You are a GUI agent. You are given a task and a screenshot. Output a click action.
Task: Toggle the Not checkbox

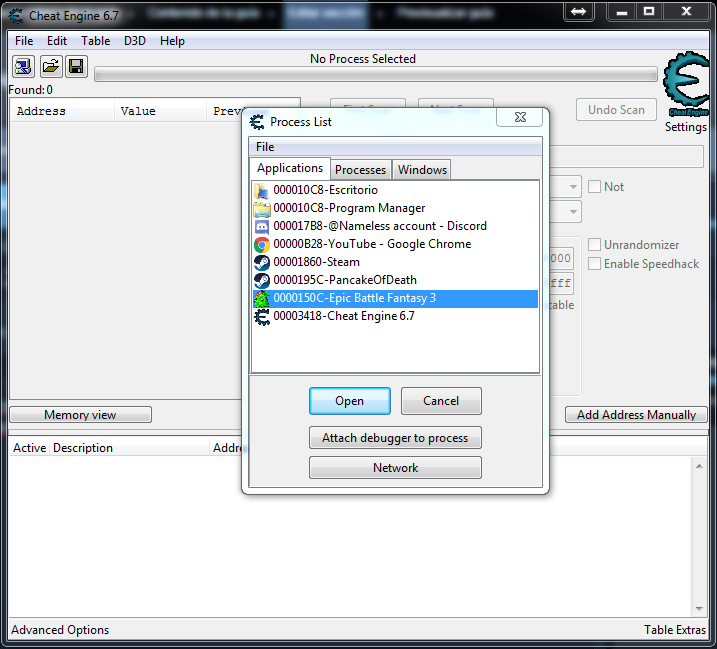(x=594, y=187)
